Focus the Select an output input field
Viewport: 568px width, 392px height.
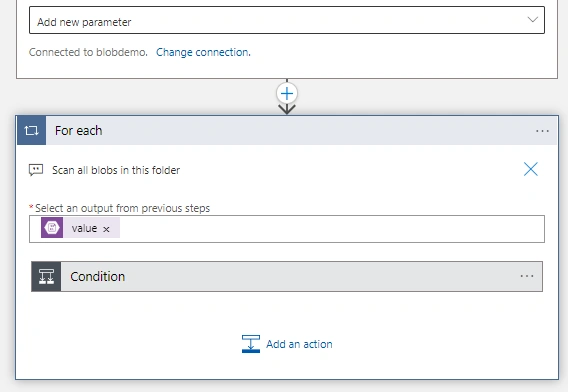coord(287,229)
